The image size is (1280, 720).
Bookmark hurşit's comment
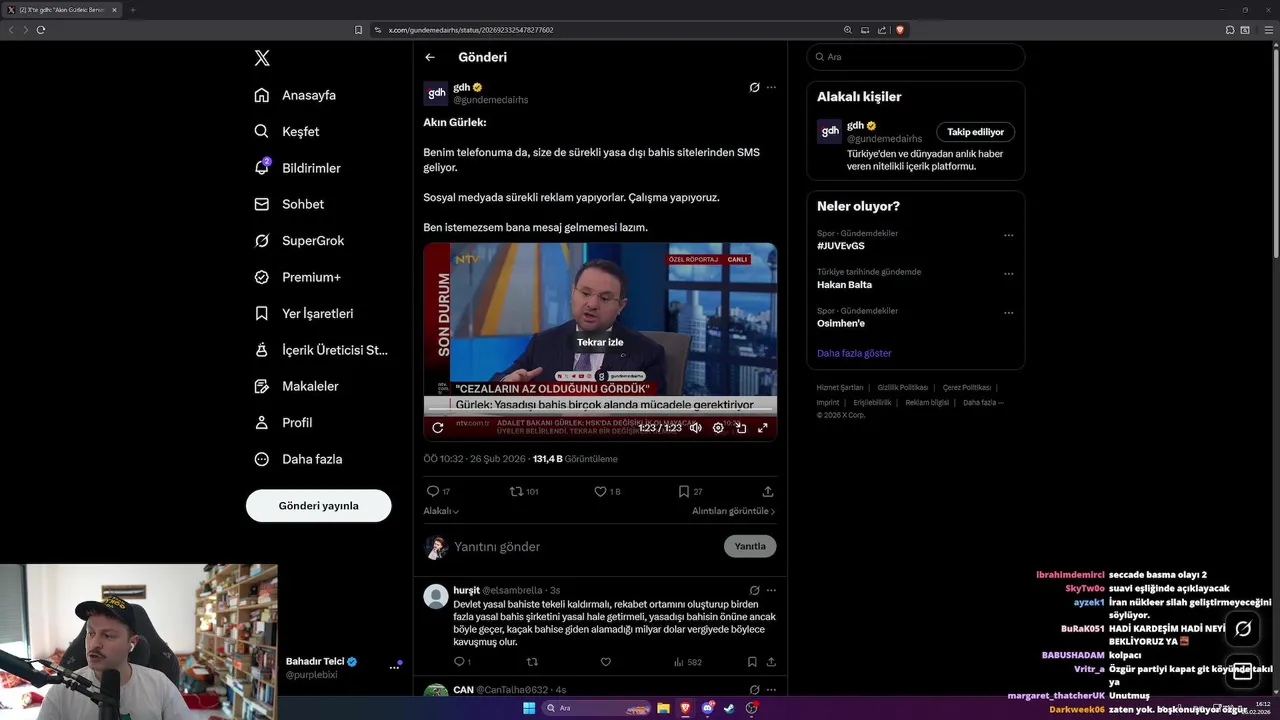(x=752, y=662)
